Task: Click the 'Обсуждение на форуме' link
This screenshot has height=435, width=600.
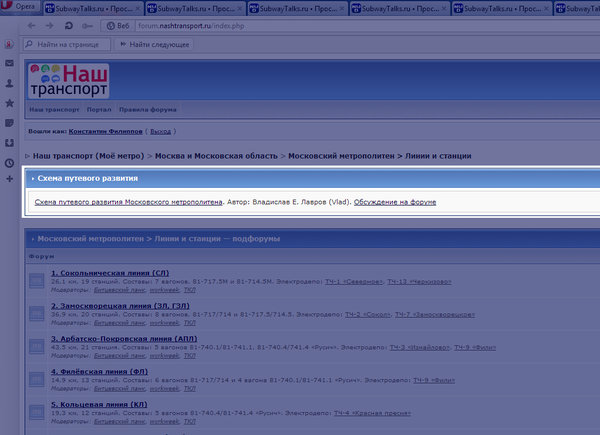Action: point(395,202)
